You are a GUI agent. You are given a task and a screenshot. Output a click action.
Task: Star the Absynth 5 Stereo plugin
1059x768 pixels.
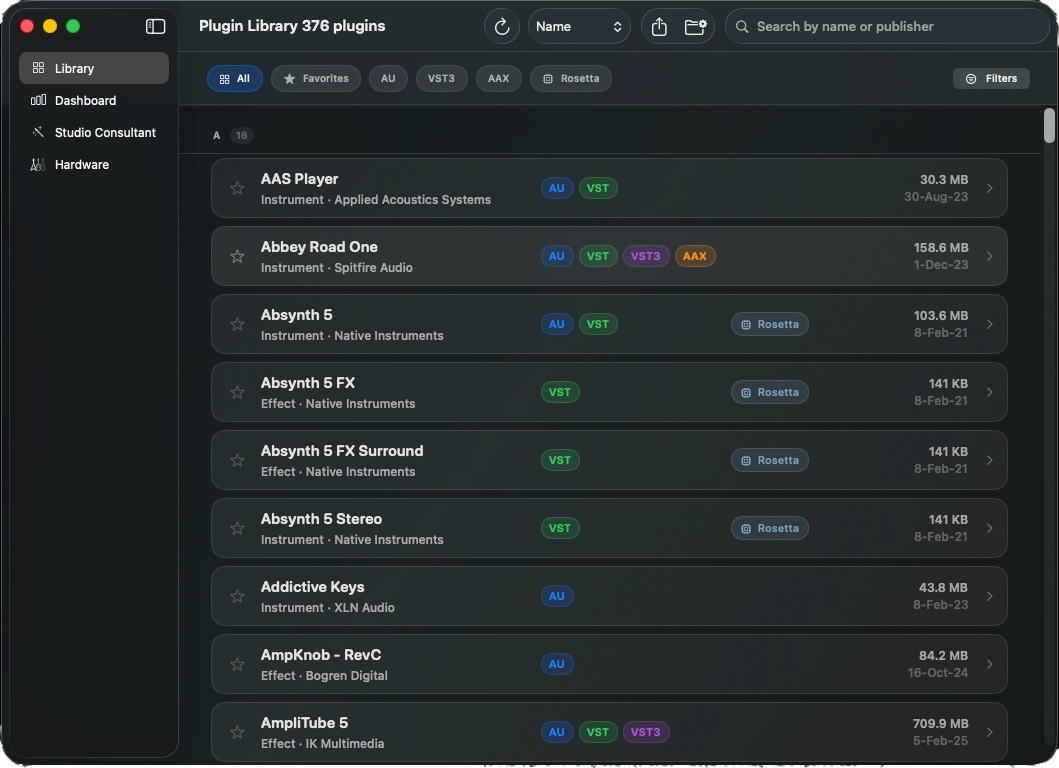coord(237,528)
